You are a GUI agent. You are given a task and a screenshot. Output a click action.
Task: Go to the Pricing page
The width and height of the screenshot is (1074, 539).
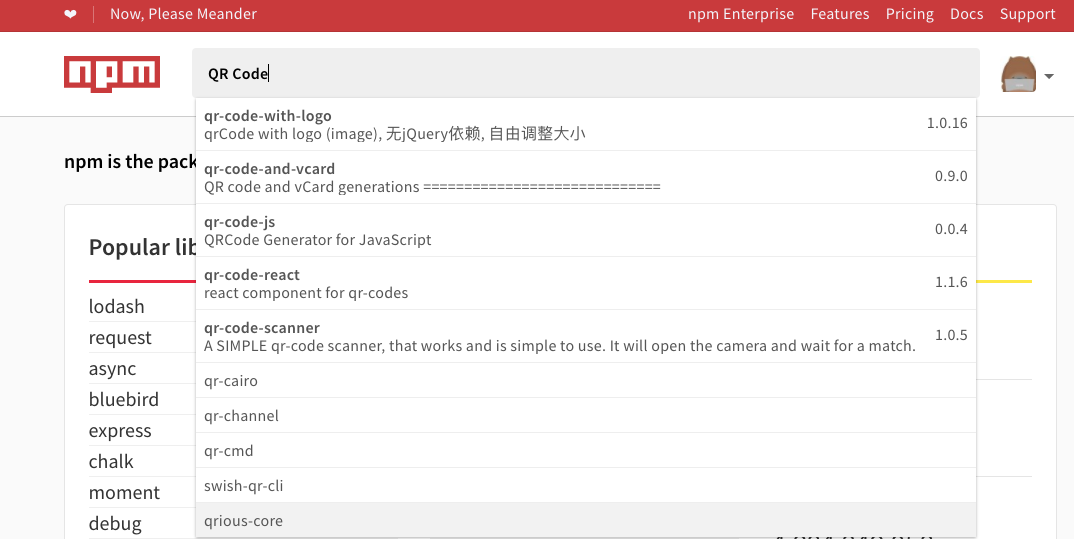(910, 14)
